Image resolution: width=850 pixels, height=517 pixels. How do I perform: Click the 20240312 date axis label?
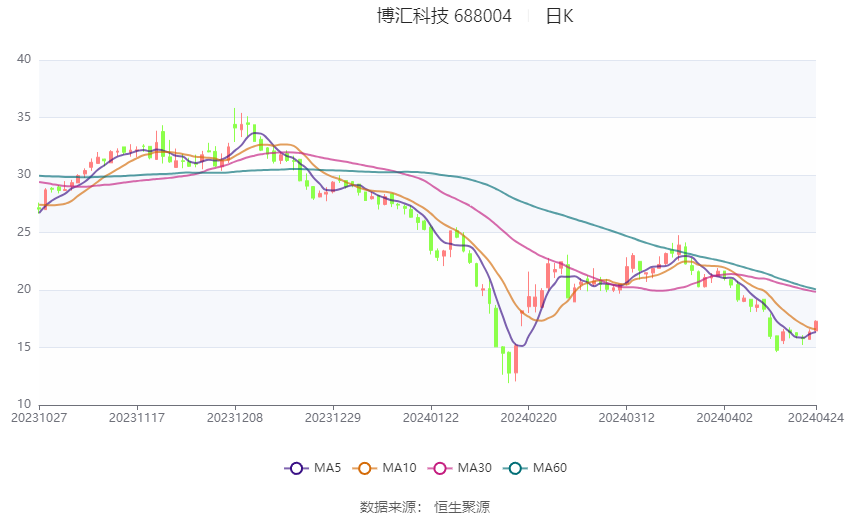627,418
